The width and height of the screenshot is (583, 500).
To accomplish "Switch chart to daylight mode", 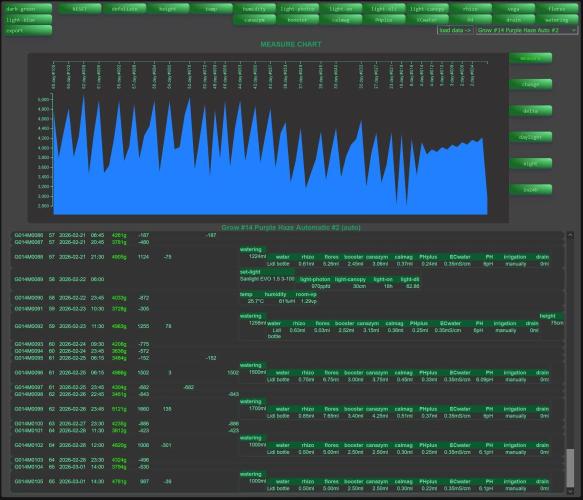I will pyautogui.click(x=531, y=137).
